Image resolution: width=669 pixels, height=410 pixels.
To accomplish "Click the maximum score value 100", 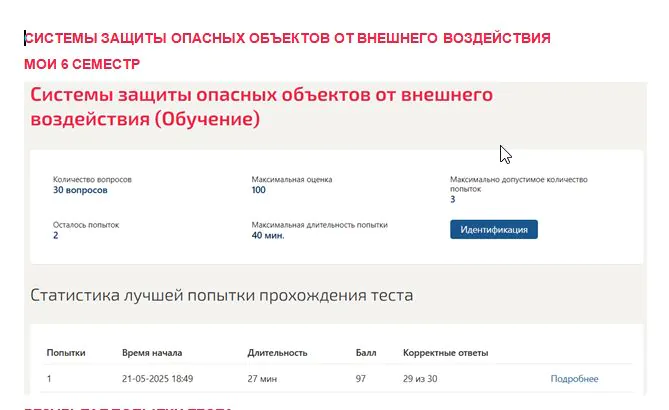I will point(259,190).
